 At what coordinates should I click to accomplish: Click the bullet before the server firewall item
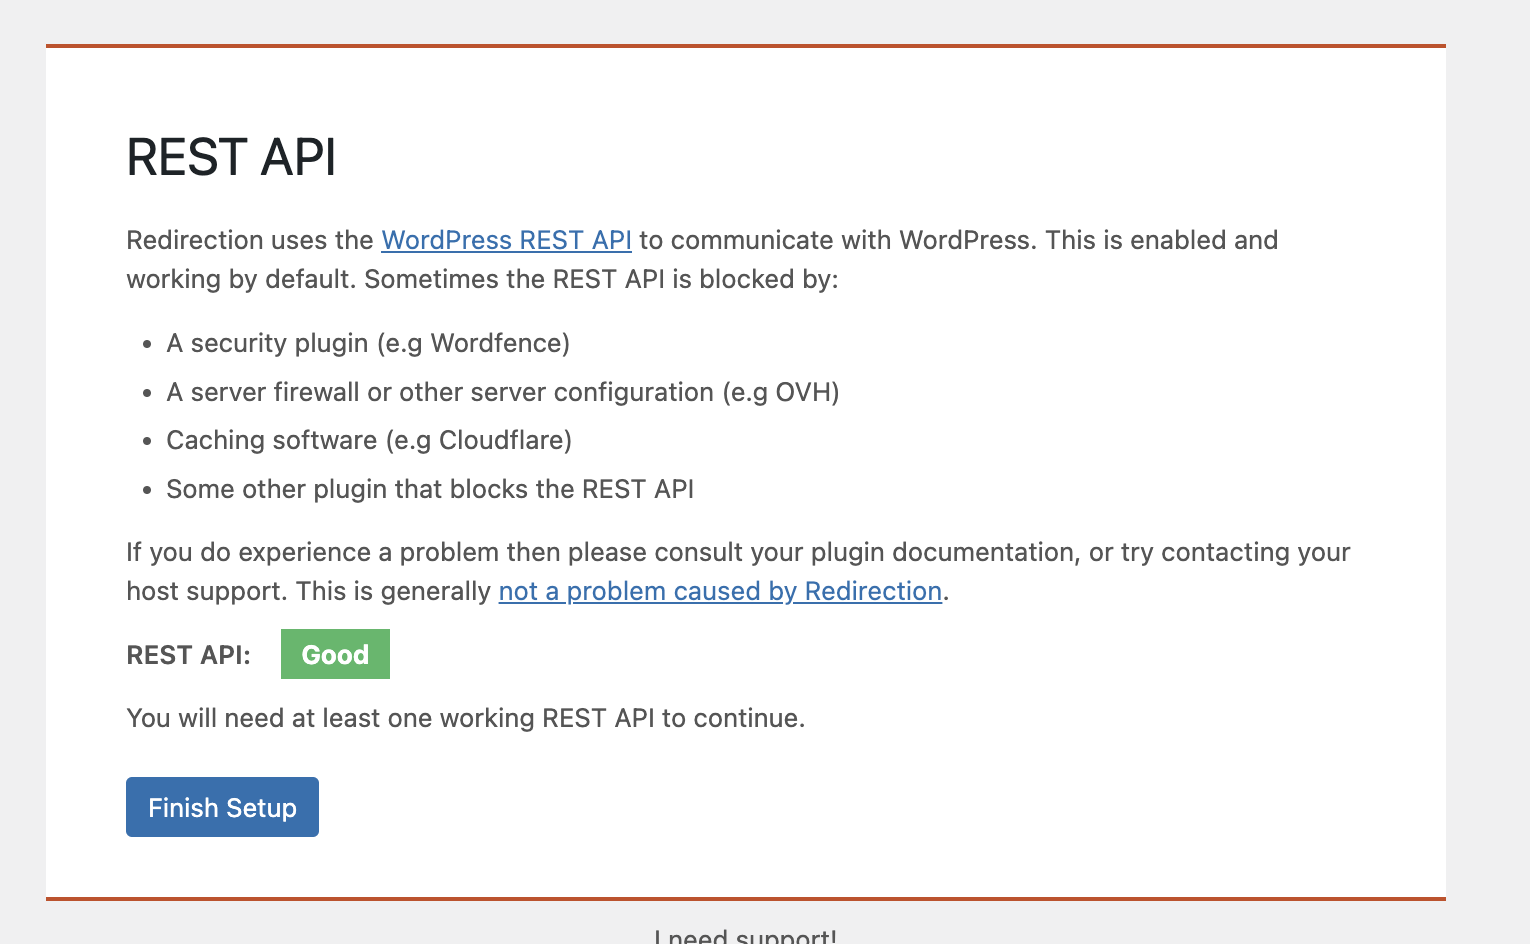[x=147, y=393]
